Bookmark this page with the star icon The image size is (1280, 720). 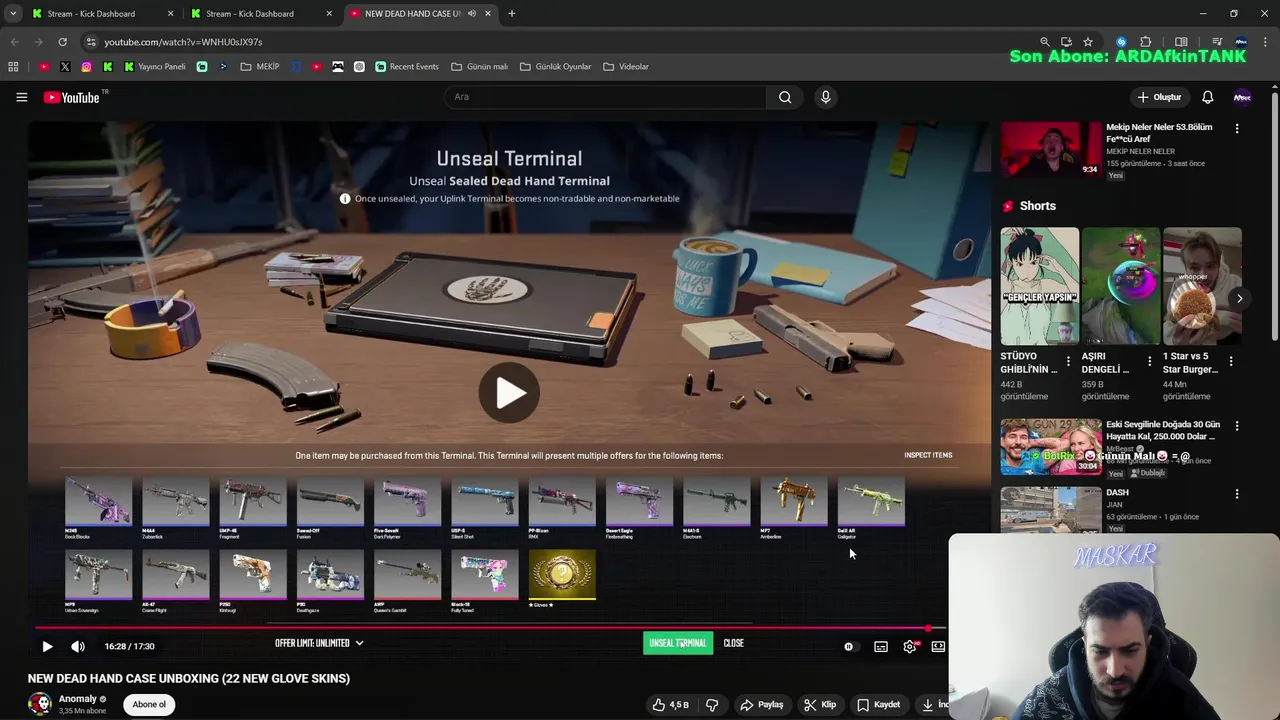point(1088,42)
